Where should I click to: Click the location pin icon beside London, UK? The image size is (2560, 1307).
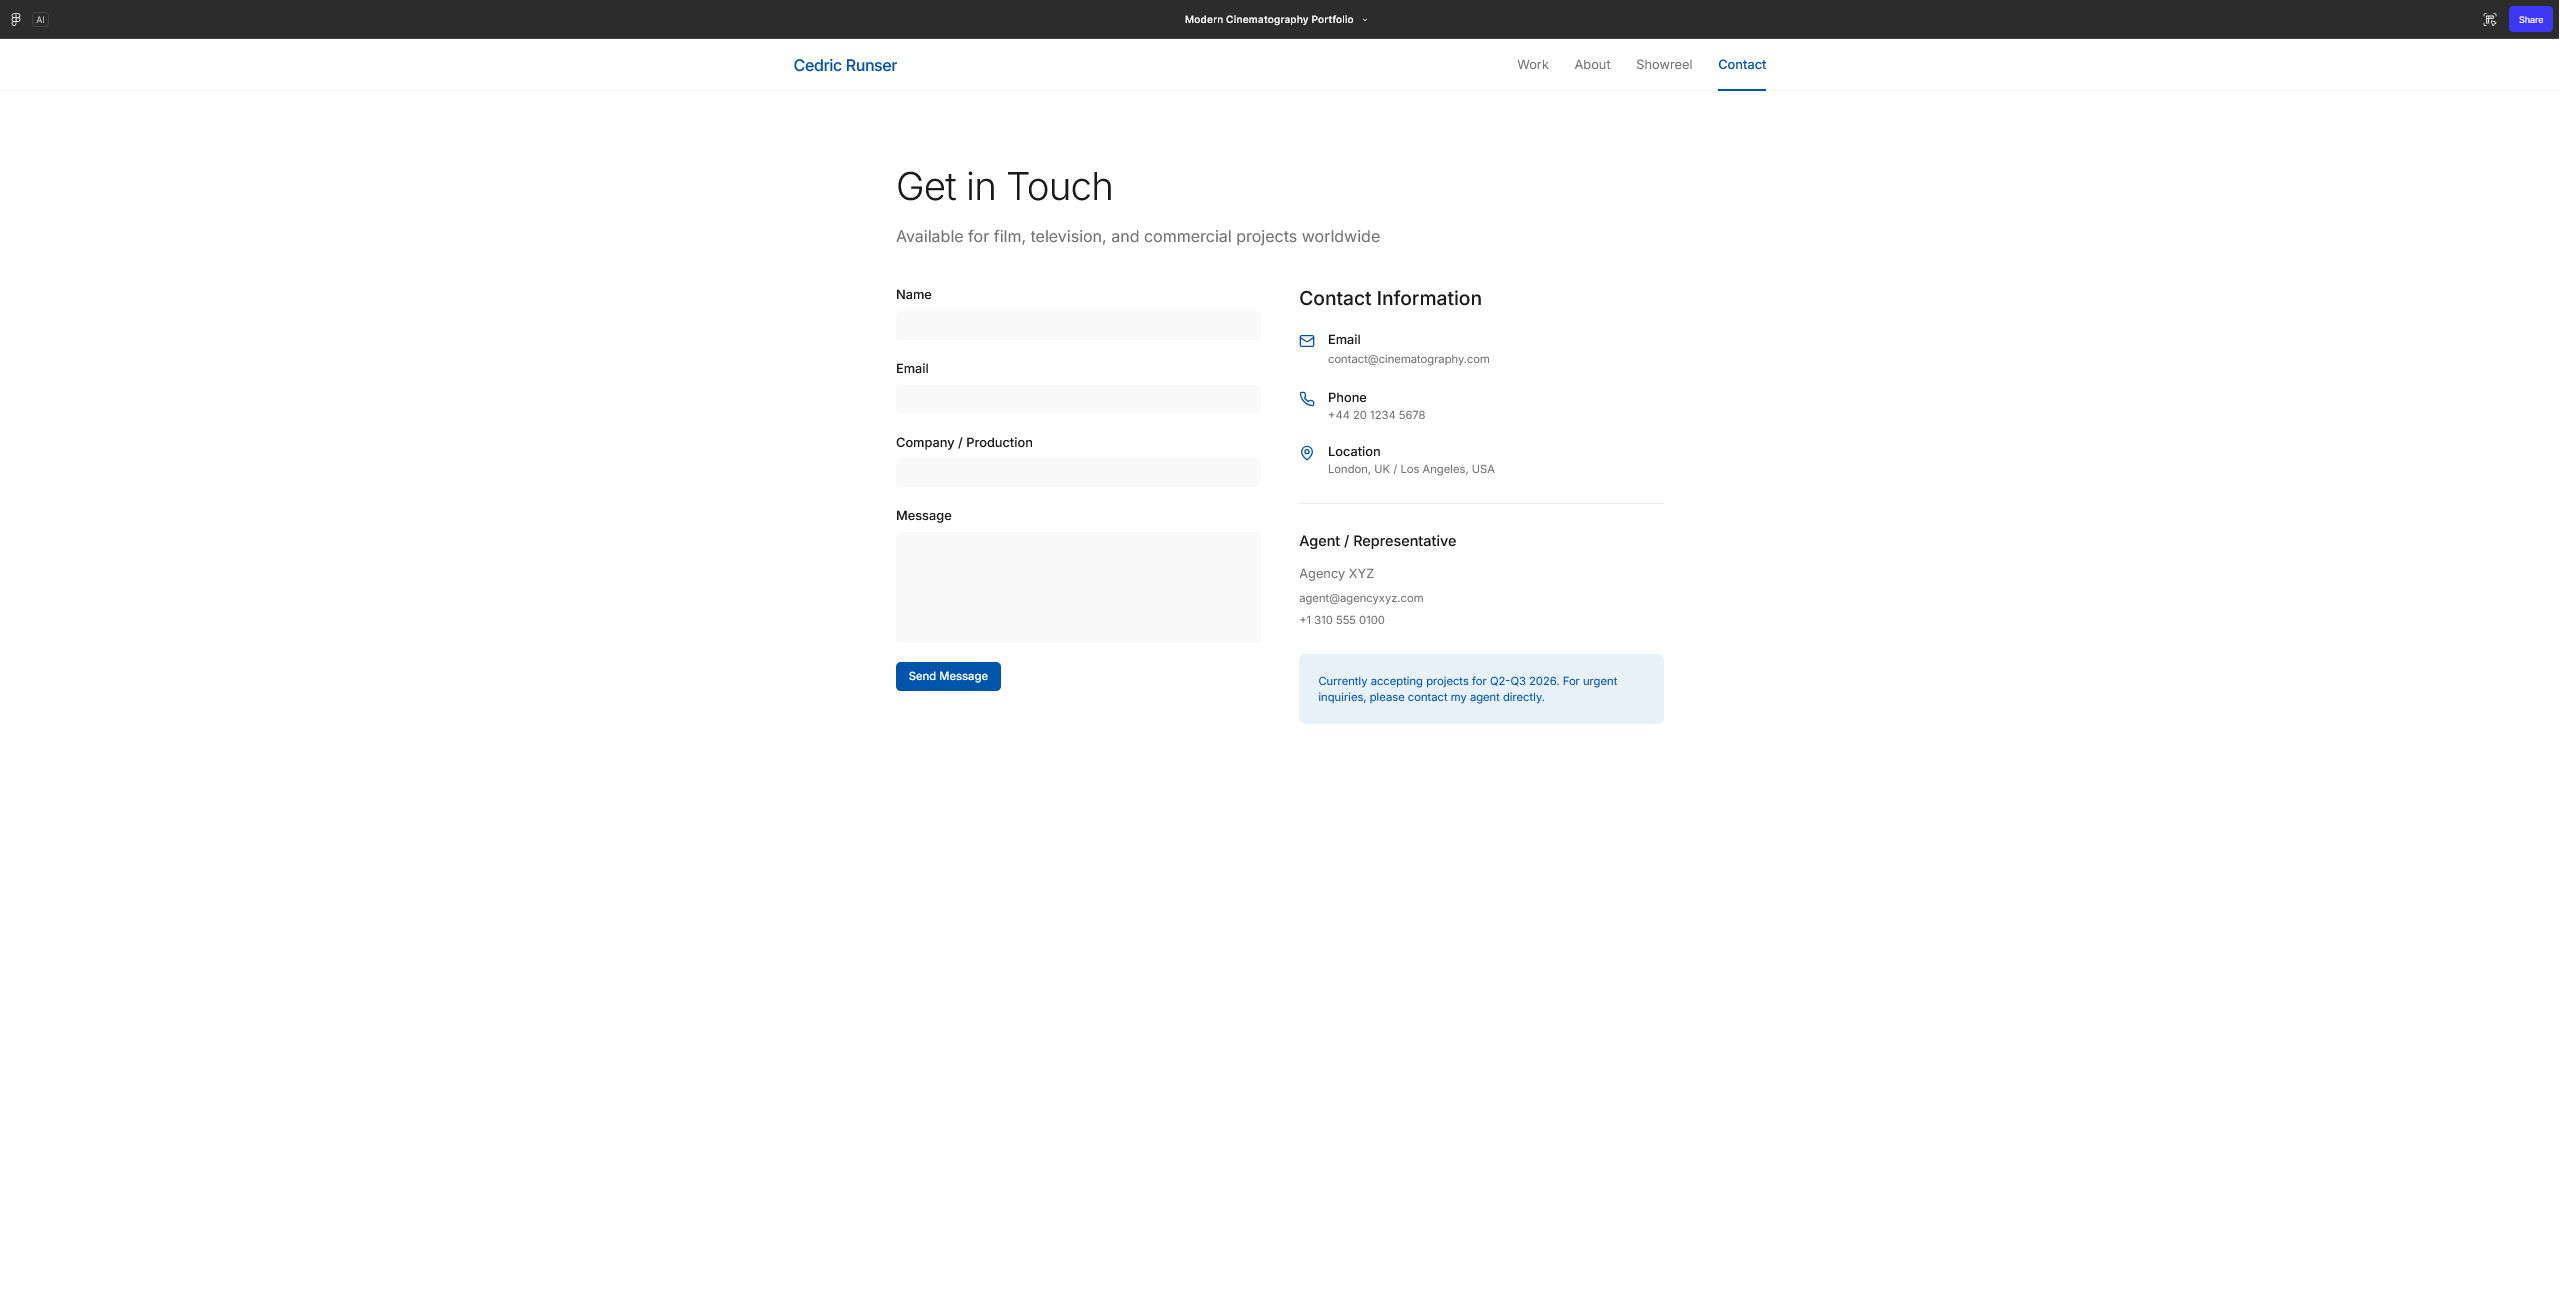(x=1307, y=453)
